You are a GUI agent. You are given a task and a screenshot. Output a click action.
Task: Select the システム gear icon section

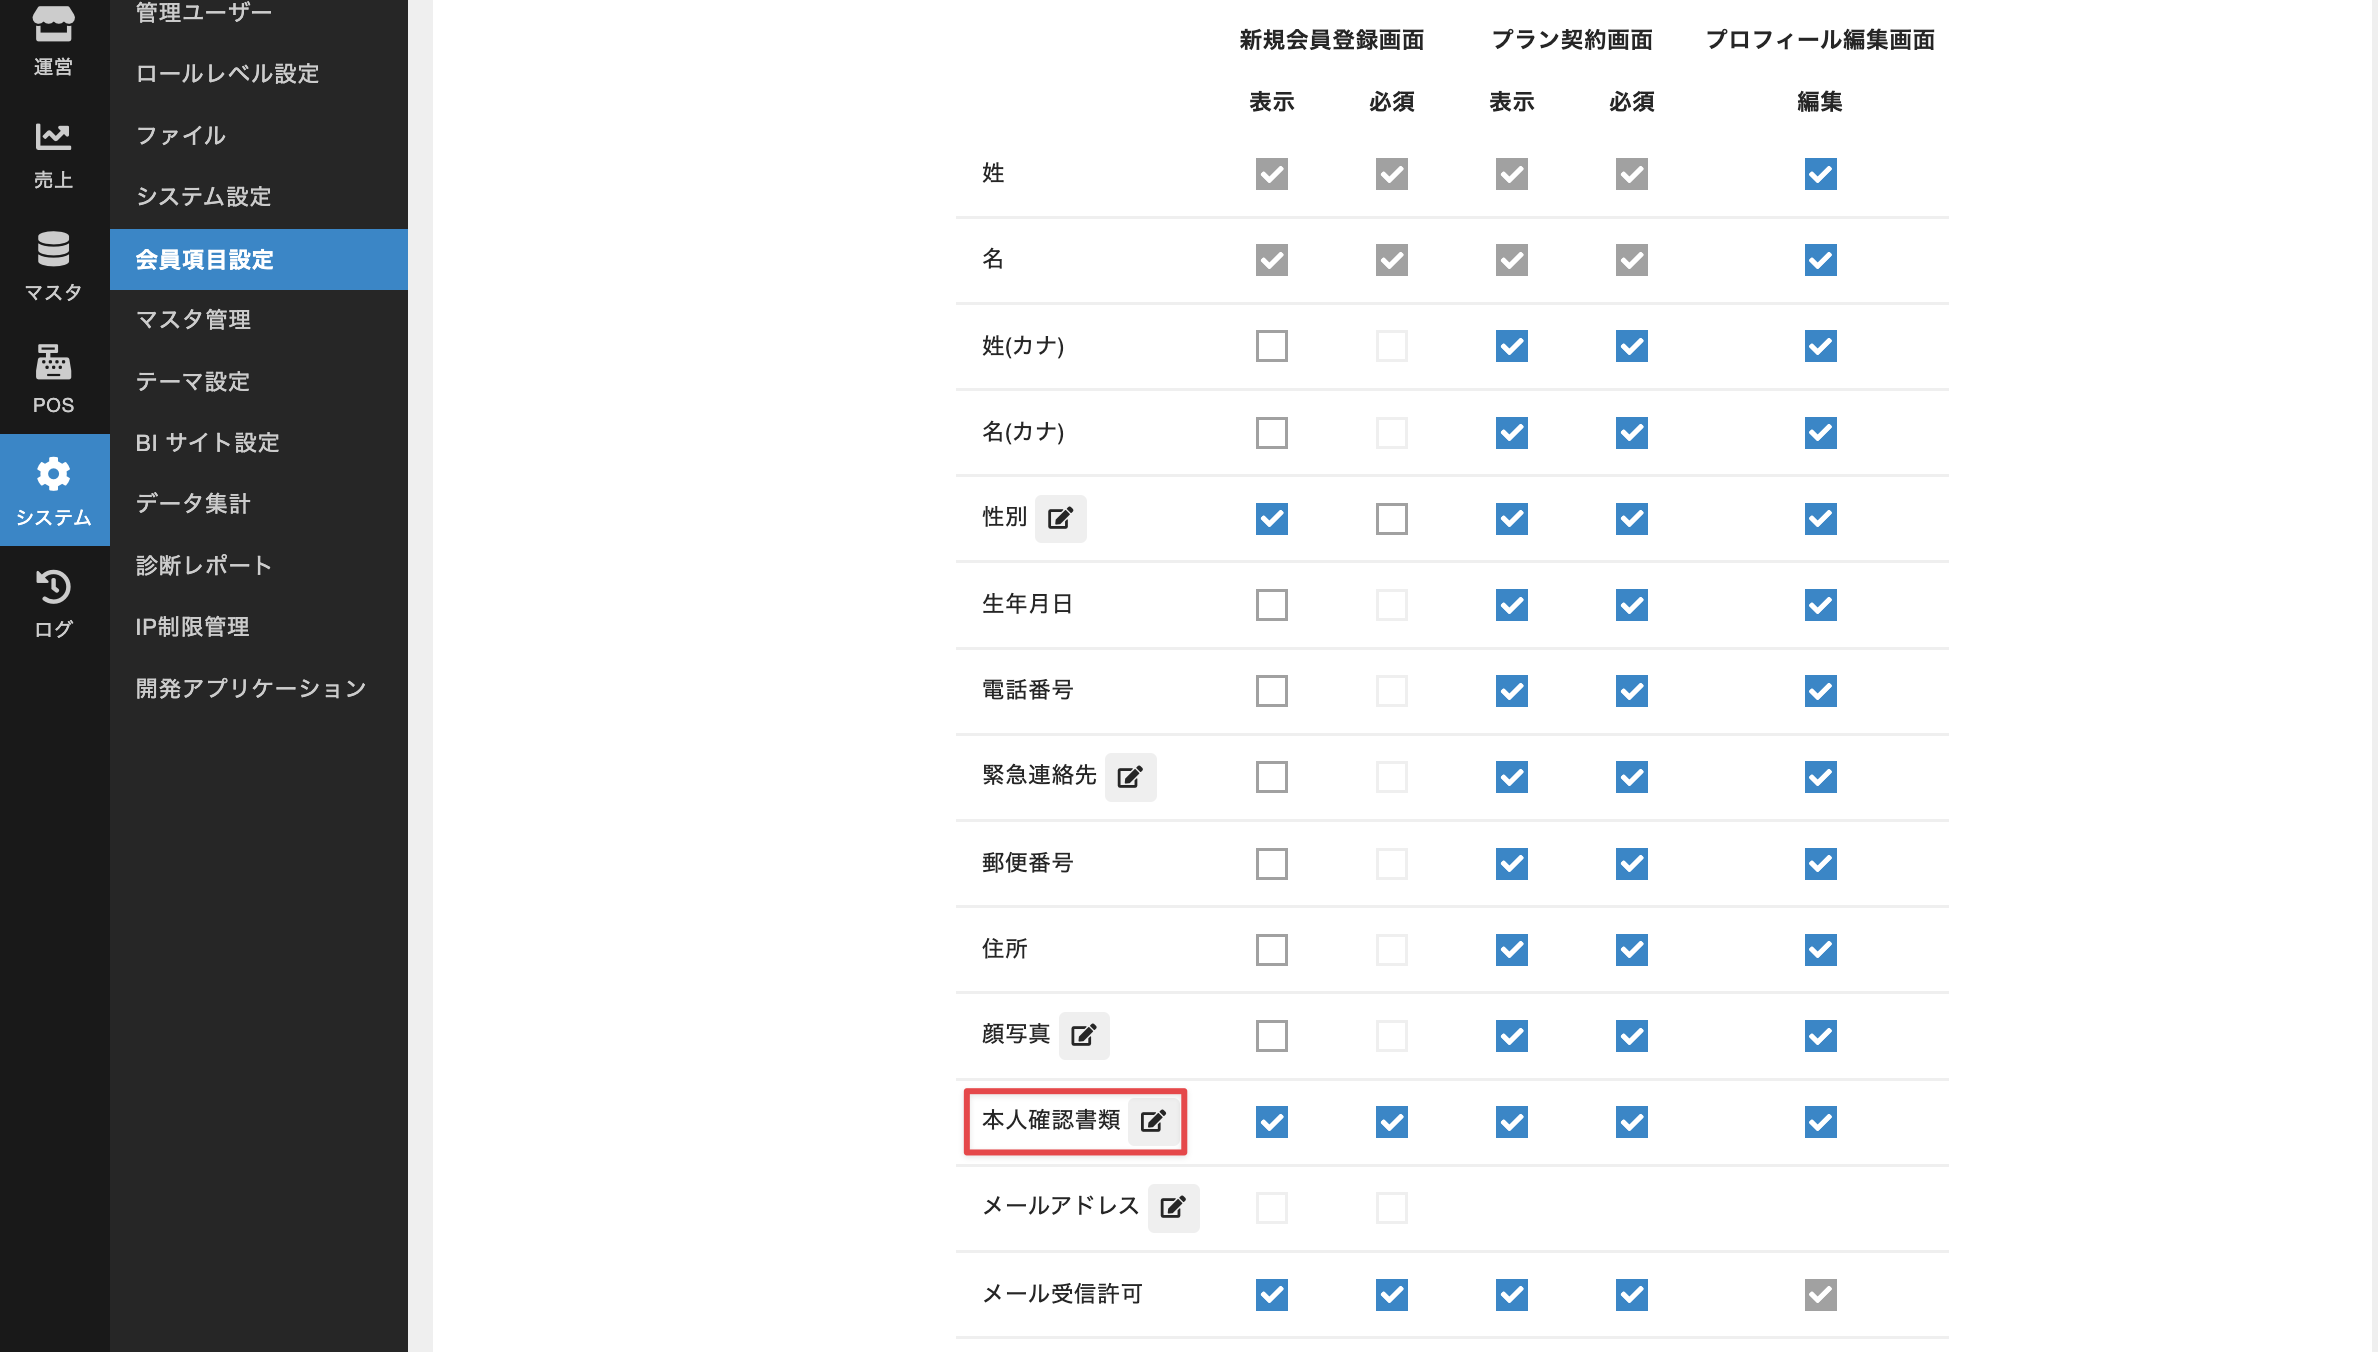point(53,490)
